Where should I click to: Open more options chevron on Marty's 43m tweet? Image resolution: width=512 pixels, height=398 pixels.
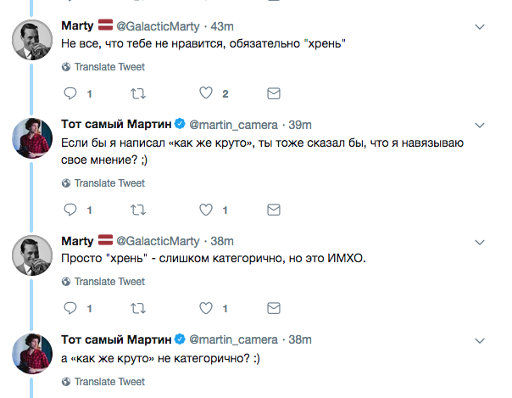click(x=479, y=27)
